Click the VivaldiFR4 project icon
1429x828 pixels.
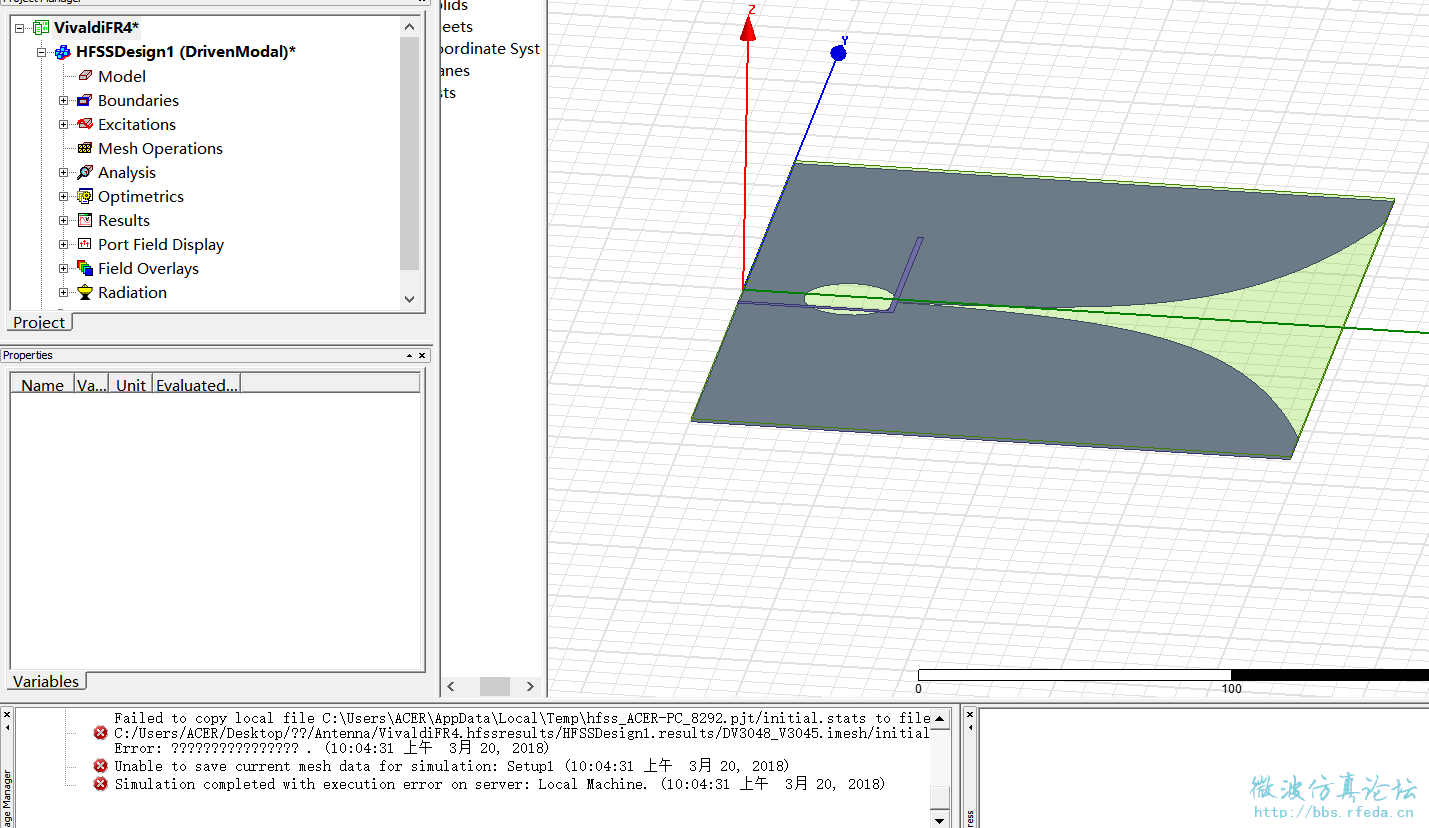41,28
